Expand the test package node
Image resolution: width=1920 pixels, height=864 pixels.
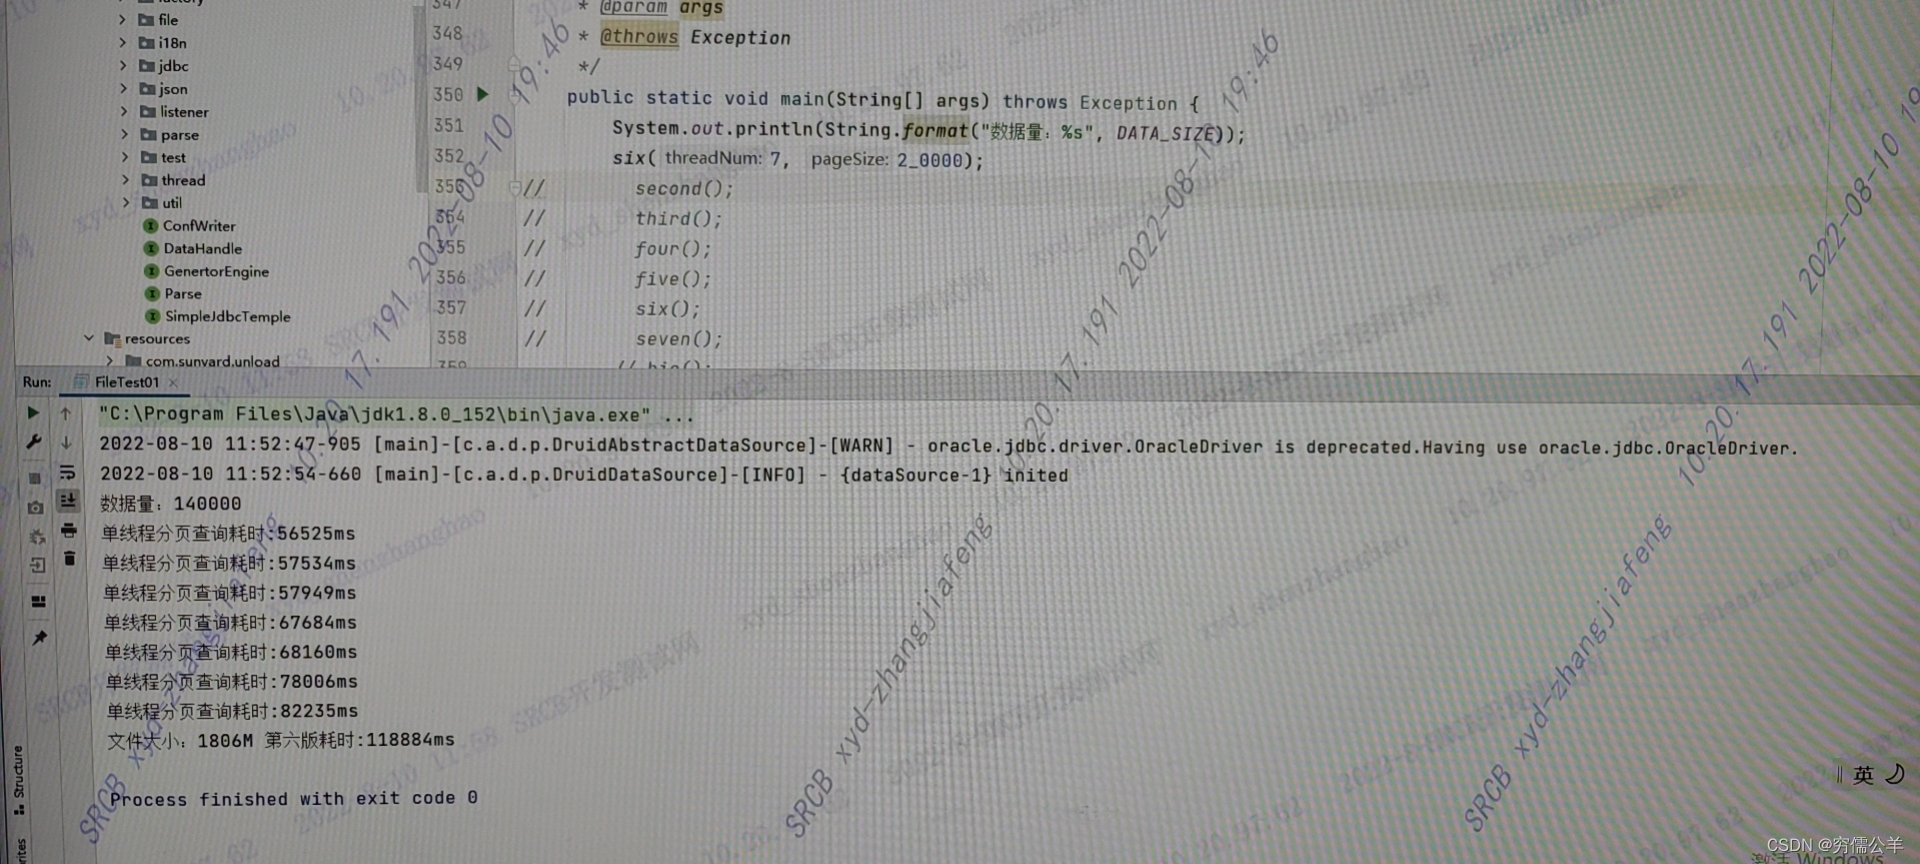click(x=125, y=157)
